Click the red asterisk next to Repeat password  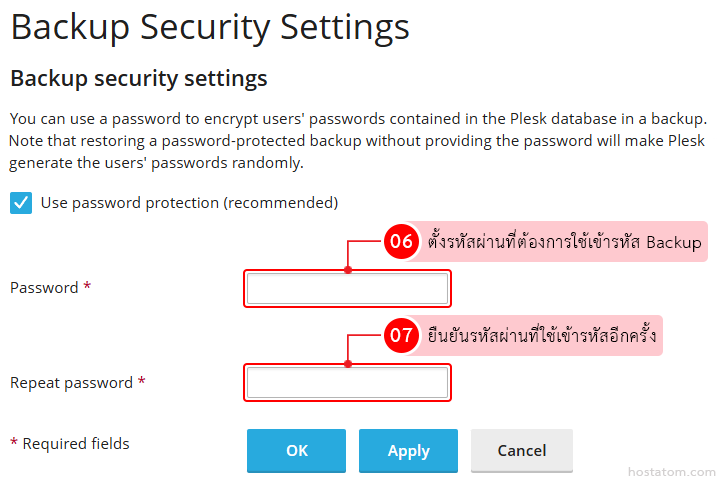(x=142, y=382)
